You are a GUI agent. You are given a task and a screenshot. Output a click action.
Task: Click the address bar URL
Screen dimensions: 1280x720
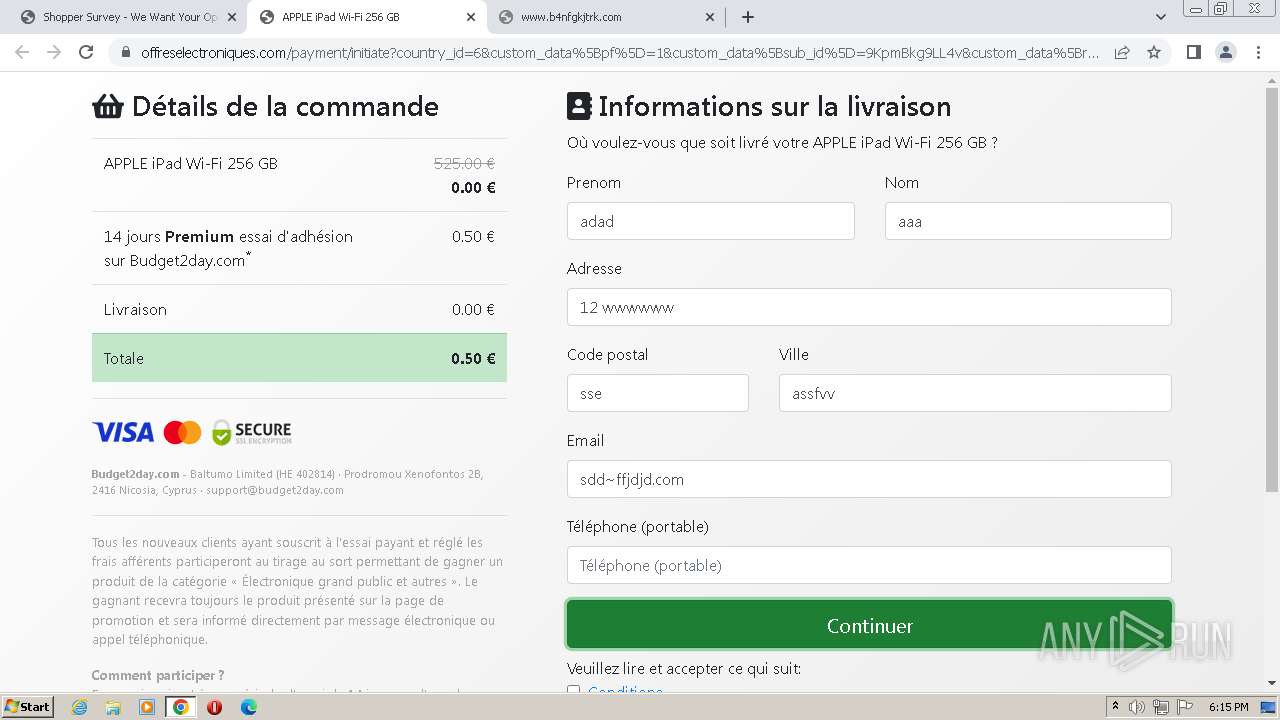tap(620, 52)
